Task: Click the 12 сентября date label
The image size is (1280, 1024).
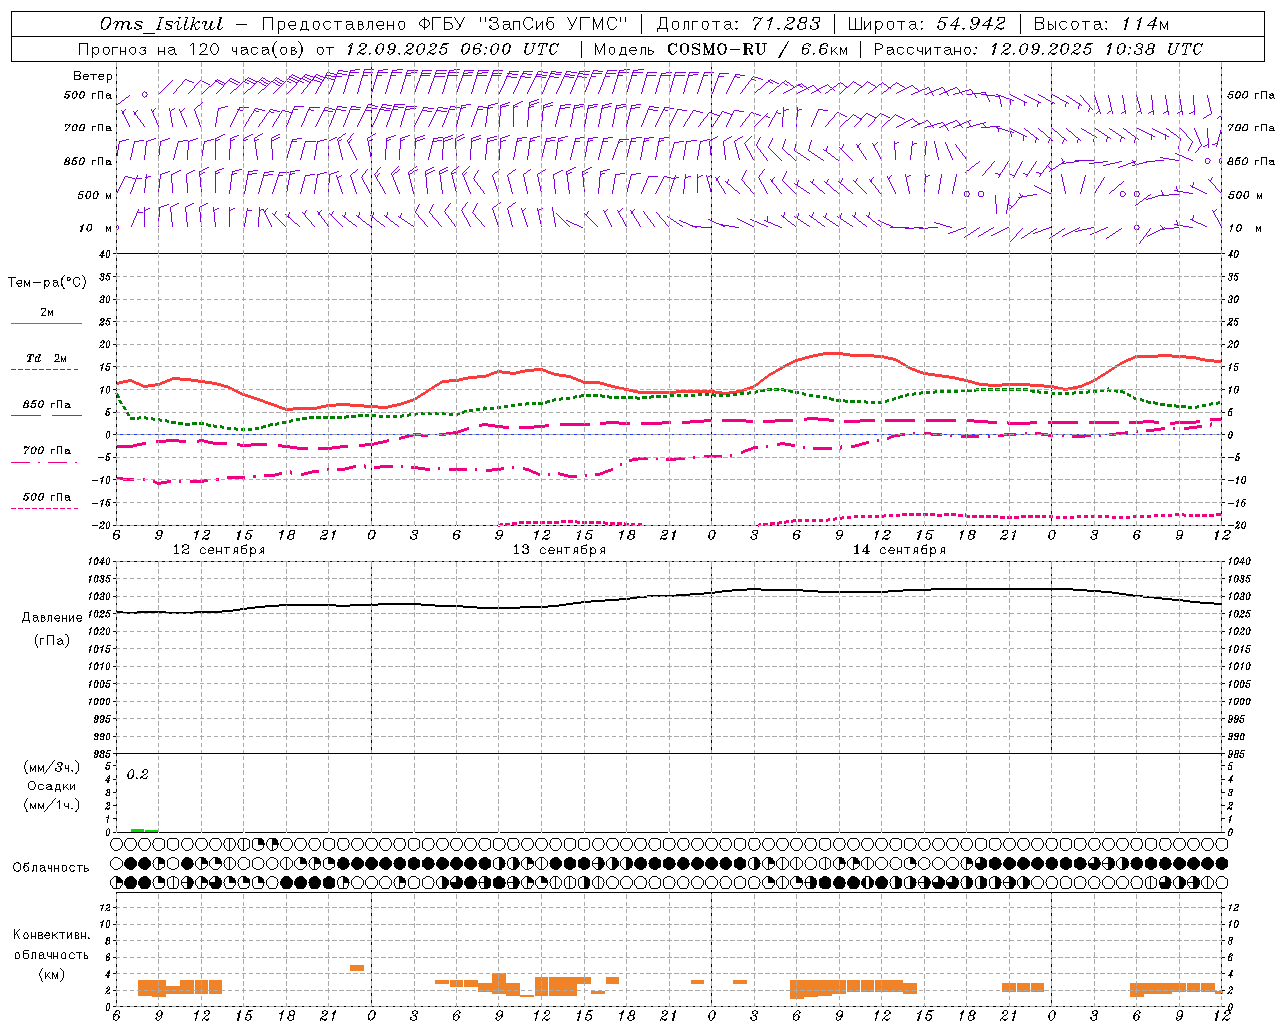Action: coord(219,550)
